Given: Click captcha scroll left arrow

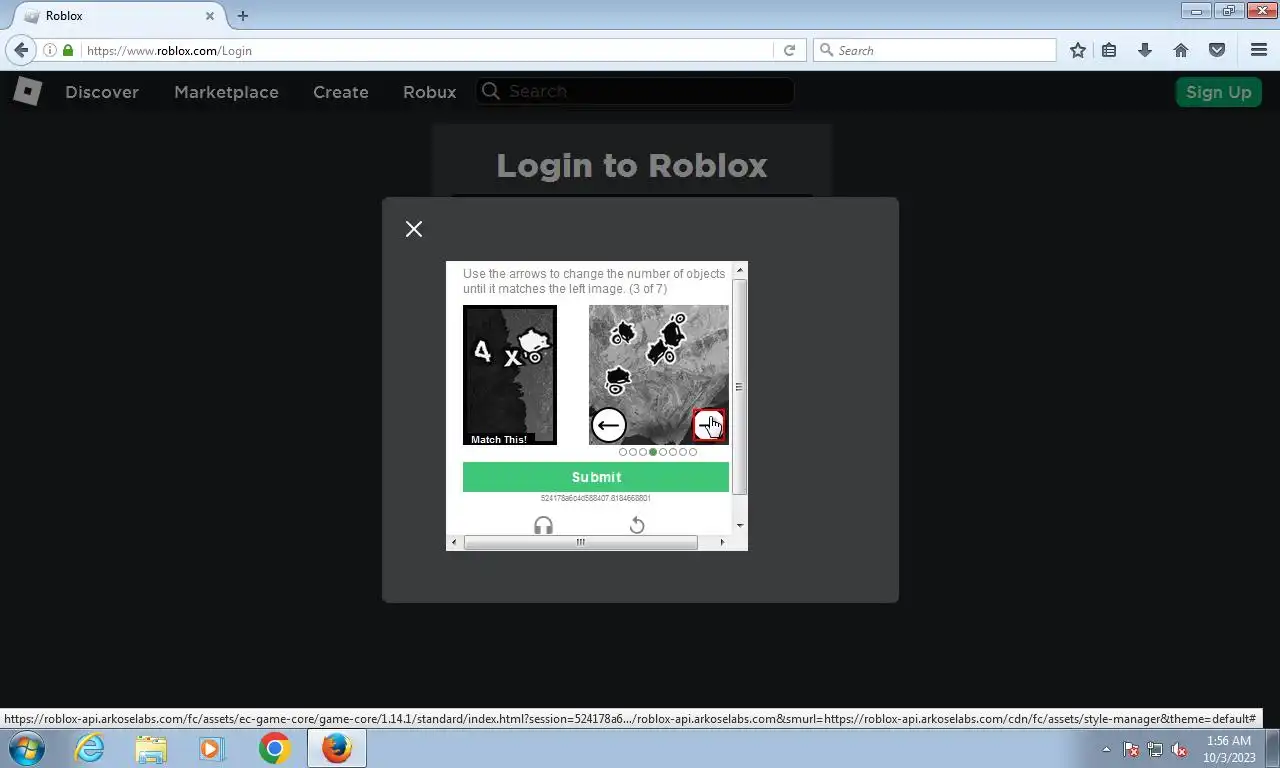Looking at the screenshot, I should pyautogui.click(x=454, y=542).
